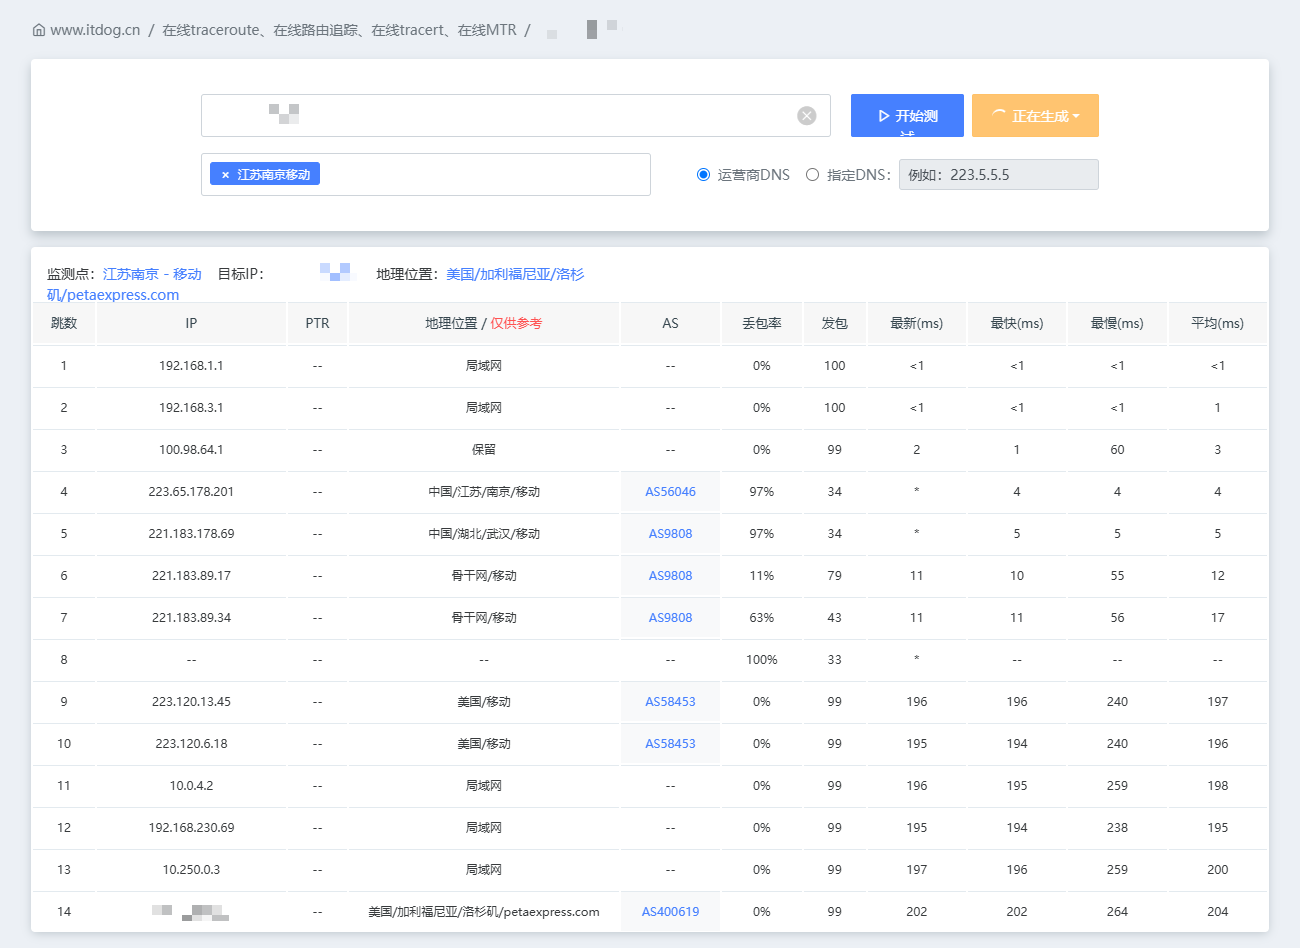1300x948 pixels.
Task: Open AS9808 link in hop 5
Action: (x=670, y=534)
